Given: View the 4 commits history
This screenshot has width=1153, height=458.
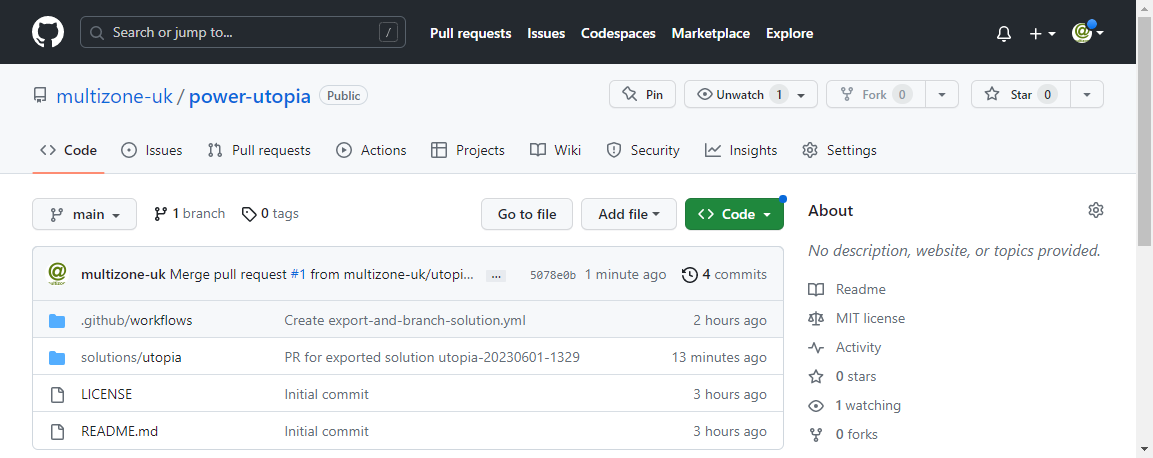Looking at the screenshot, I should pyautogui.click(x=724, y=274).
